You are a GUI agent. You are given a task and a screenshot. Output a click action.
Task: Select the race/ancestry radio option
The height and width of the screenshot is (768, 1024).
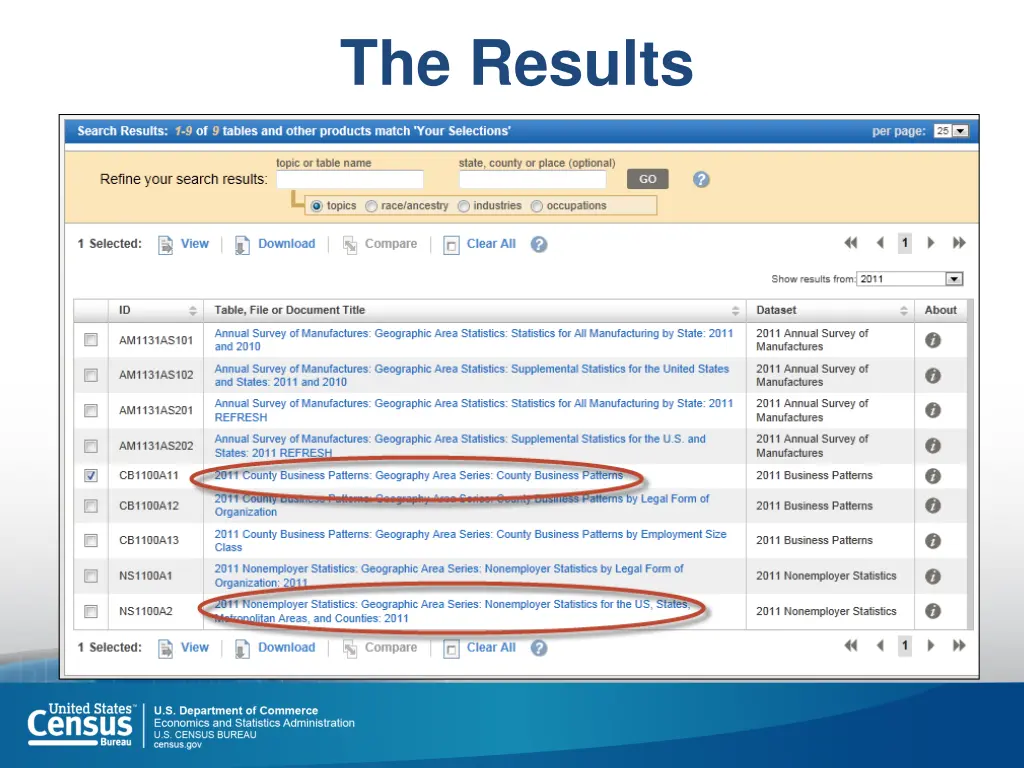(x=371, y=206)
